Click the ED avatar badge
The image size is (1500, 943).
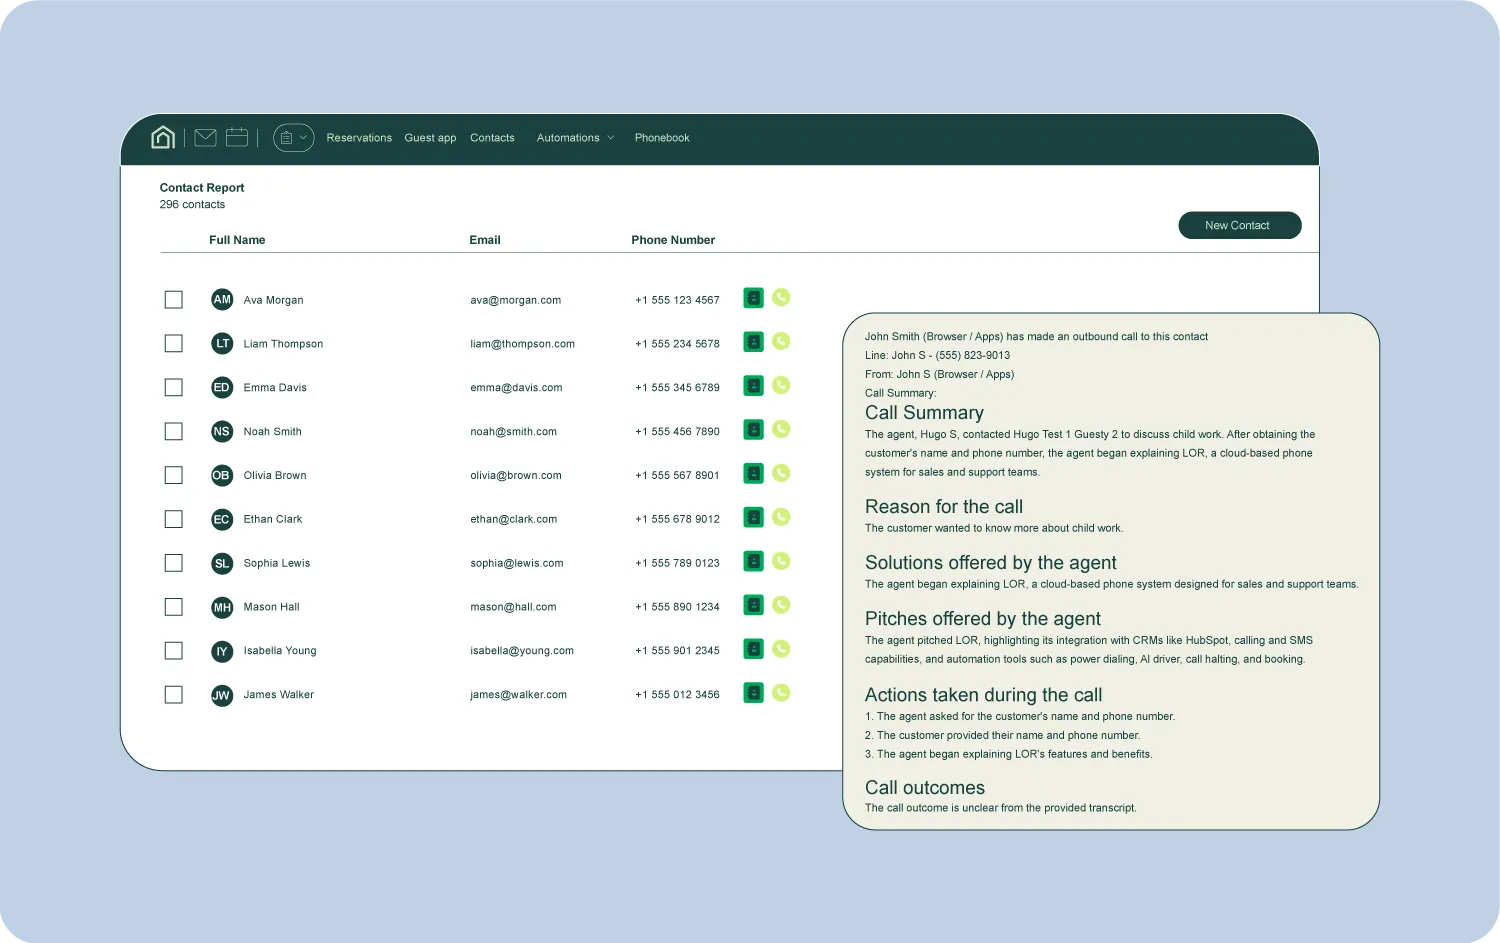(x=222, y=388)
